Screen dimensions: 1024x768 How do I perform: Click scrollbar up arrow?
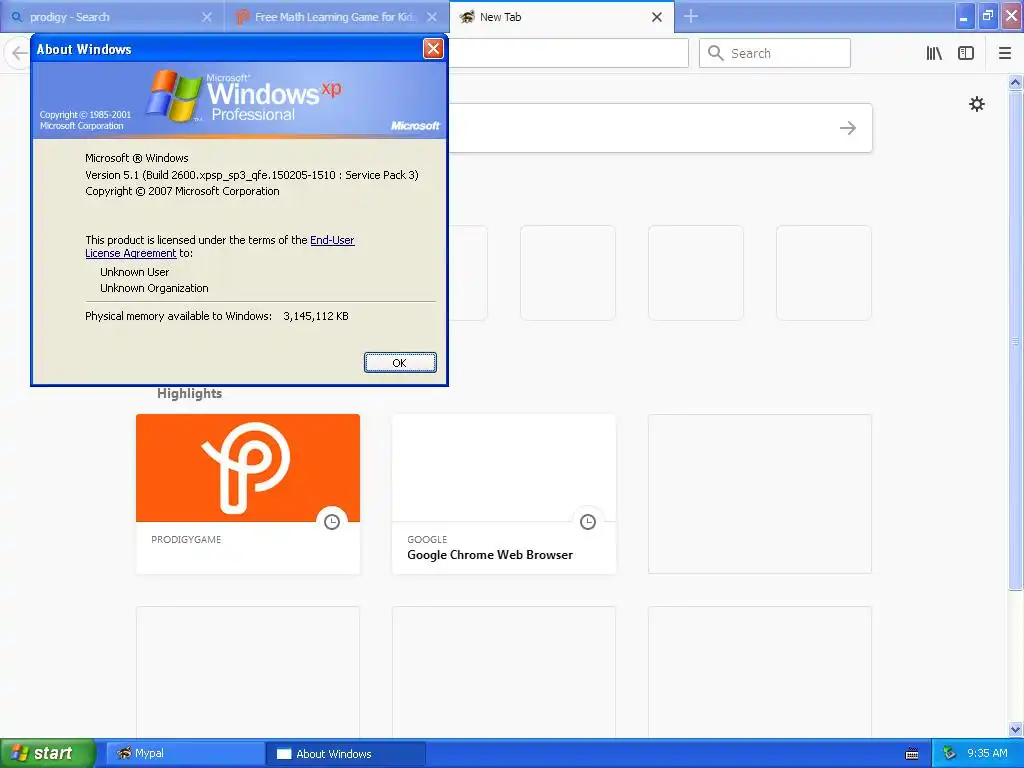[x=1015, y=82]
